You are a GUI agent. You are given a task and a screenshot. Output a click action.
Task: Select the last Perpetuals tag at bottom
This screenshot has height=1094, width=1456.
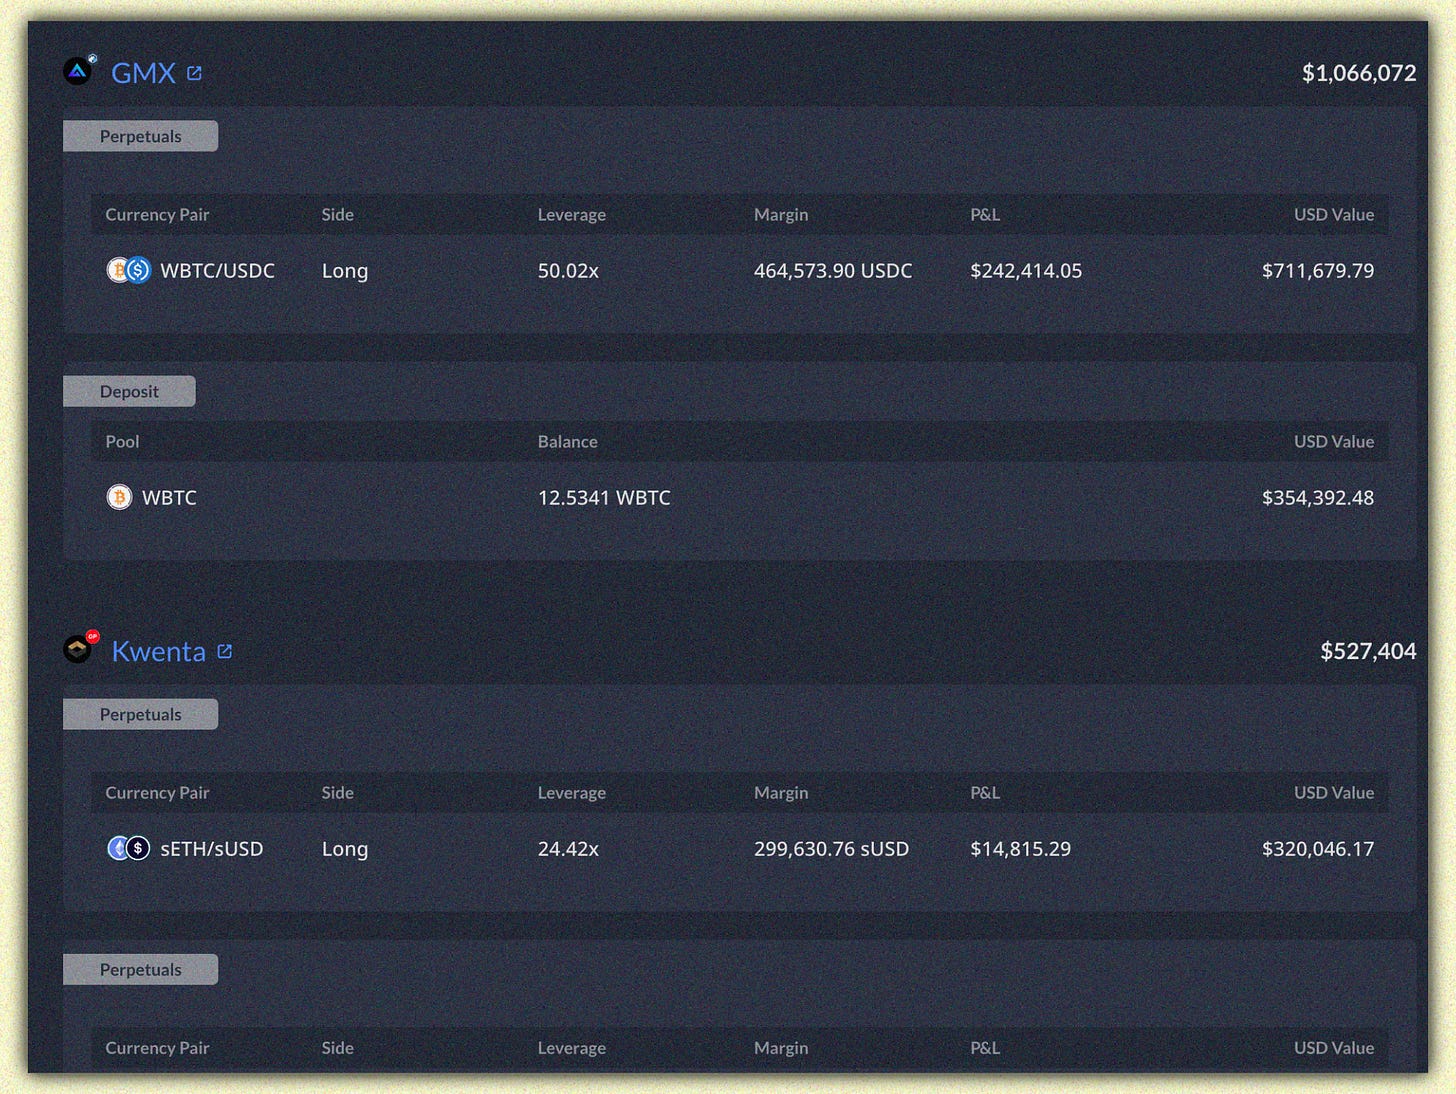coord(140,969)
